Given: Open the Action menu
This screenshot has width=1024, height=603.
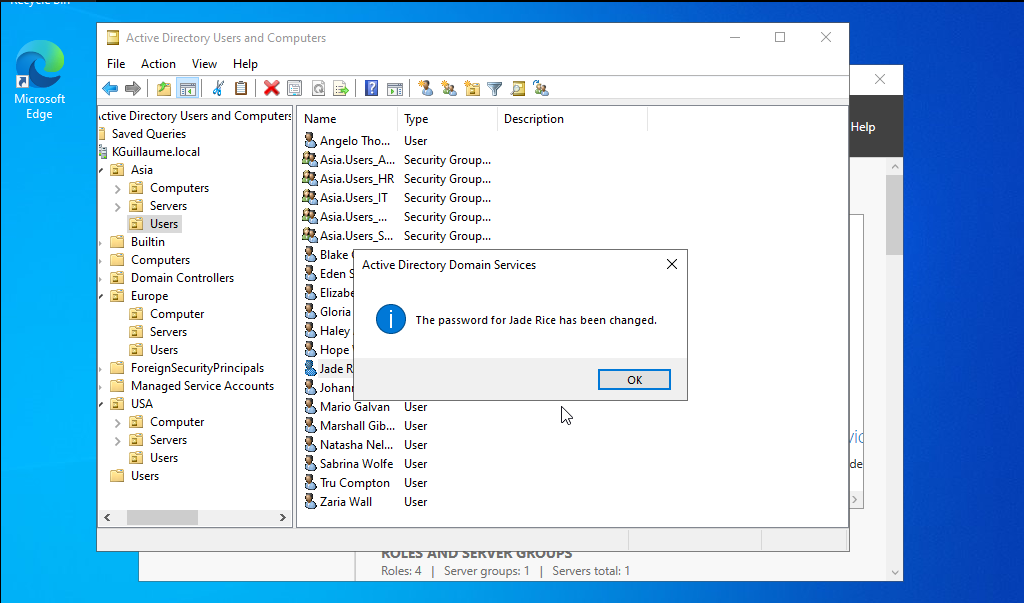Looking at the screenshot, I should [x=158, y=63].
